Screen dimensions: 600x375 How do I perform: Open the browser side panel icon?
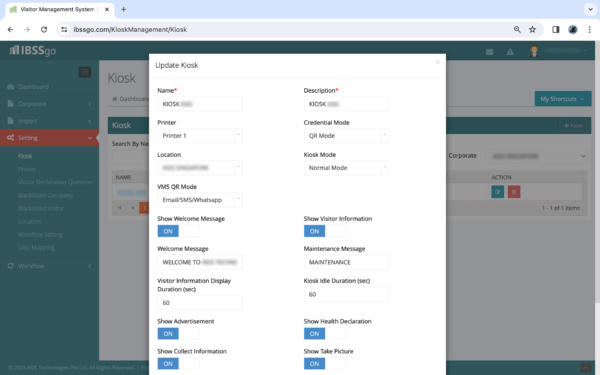click(556, 29)
